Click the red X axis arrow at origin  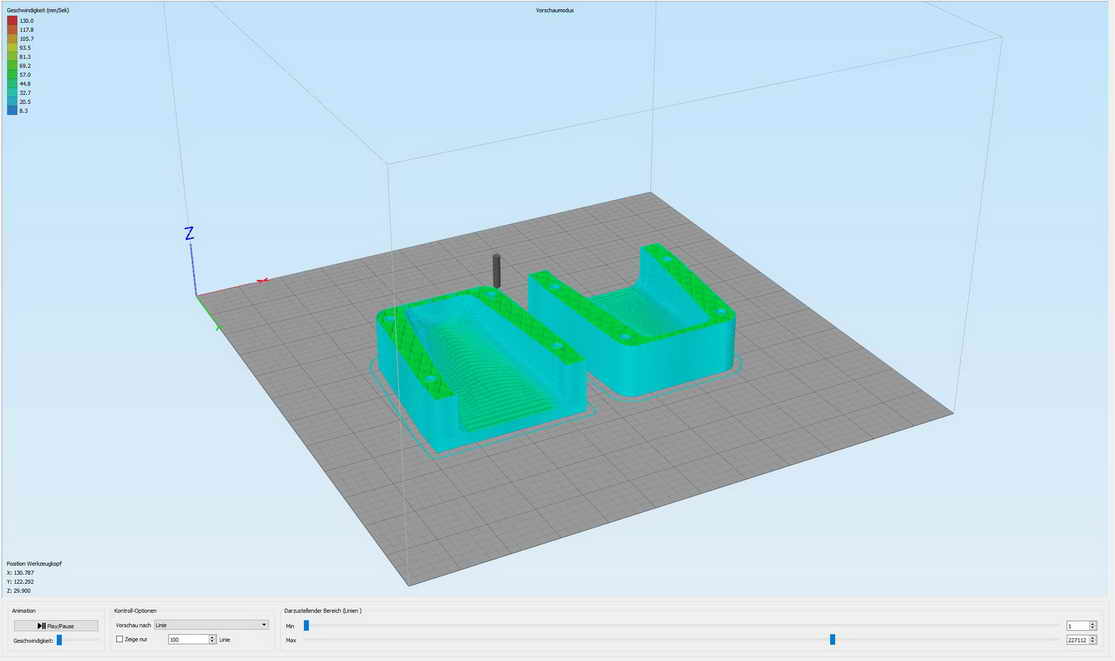click(261, 282)
